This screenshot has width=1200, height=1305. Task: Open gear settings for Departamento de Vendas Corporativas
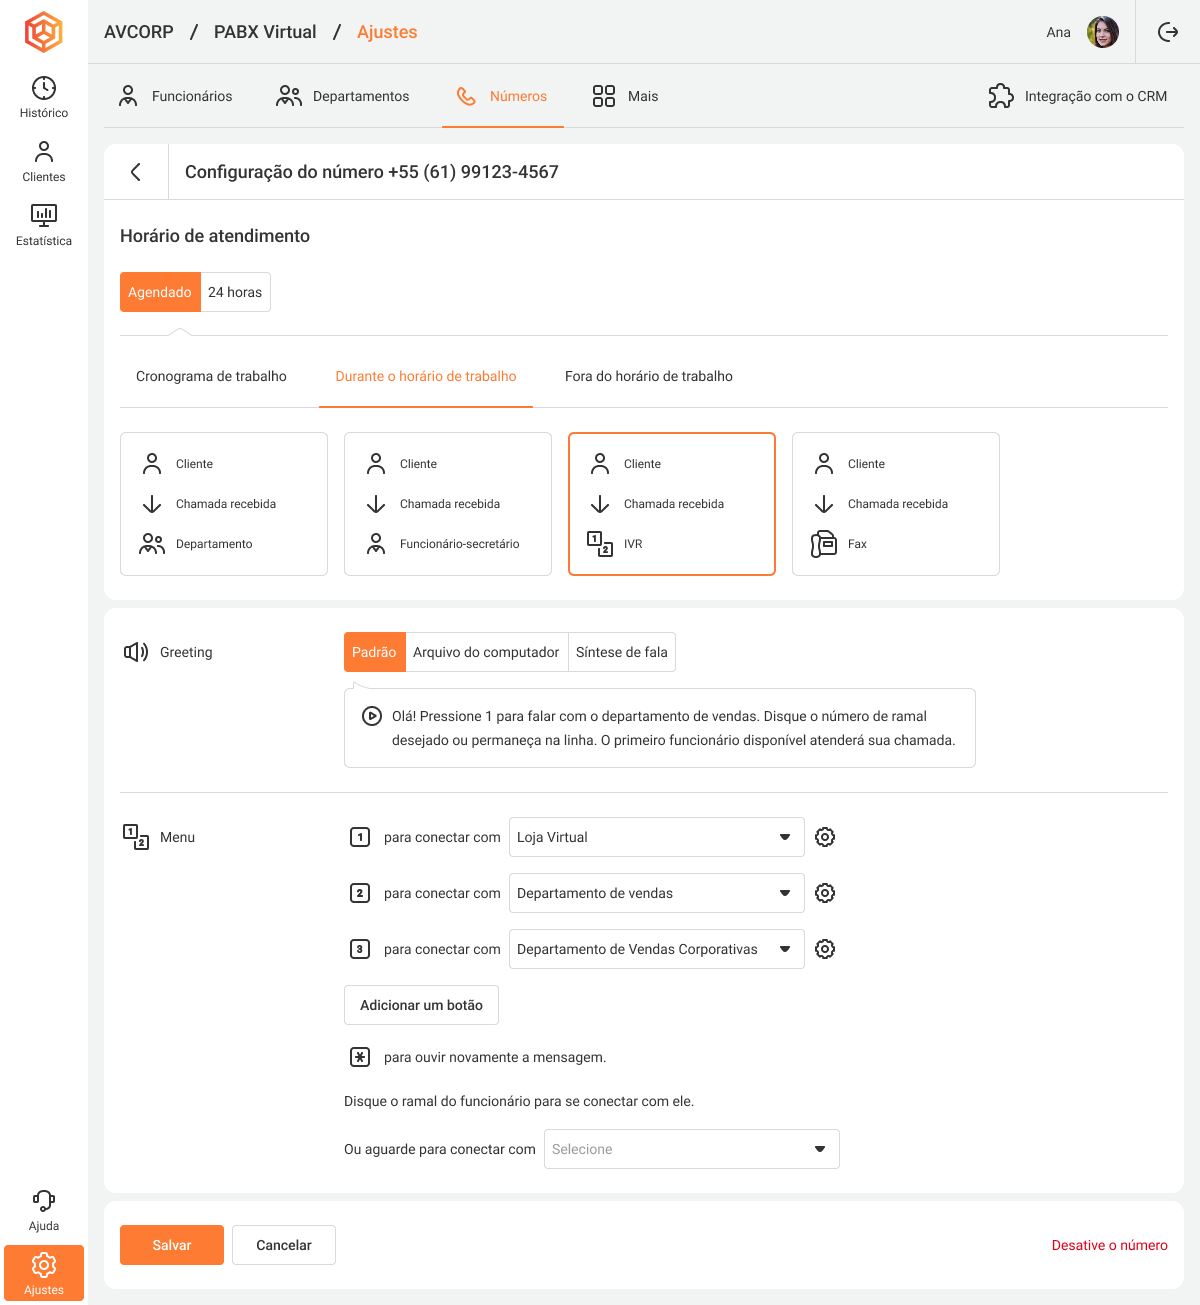pyautogui.click(x=824, y=949)
